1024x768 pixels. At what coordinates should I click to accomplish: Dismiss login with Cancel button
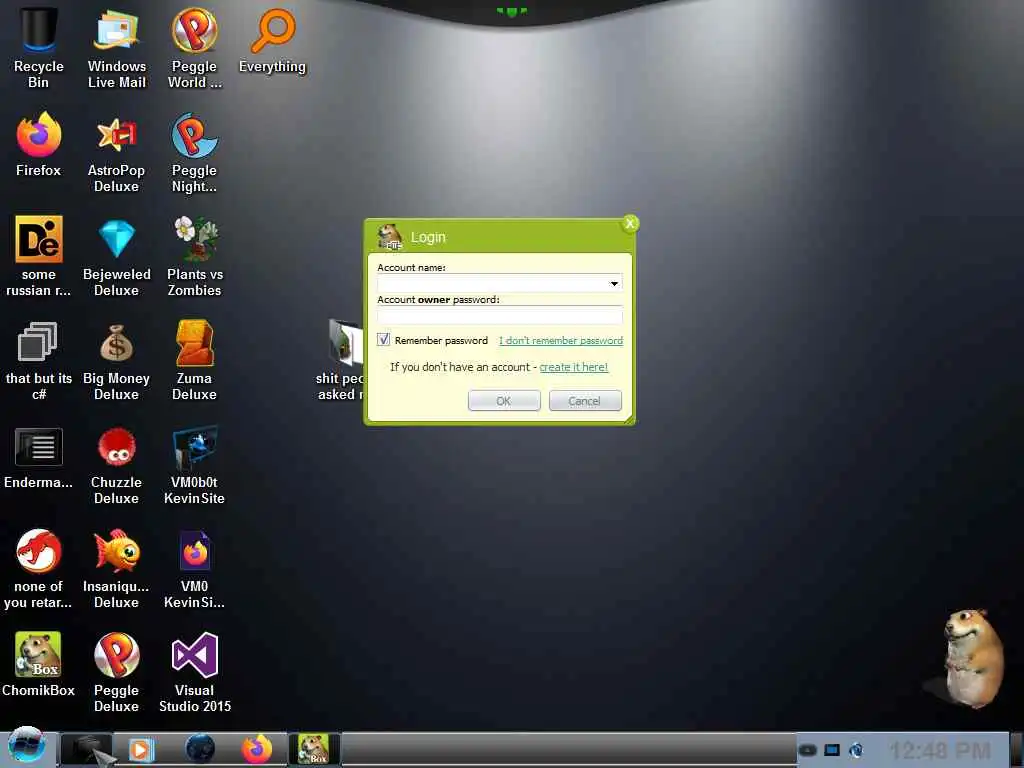[585, 400]
